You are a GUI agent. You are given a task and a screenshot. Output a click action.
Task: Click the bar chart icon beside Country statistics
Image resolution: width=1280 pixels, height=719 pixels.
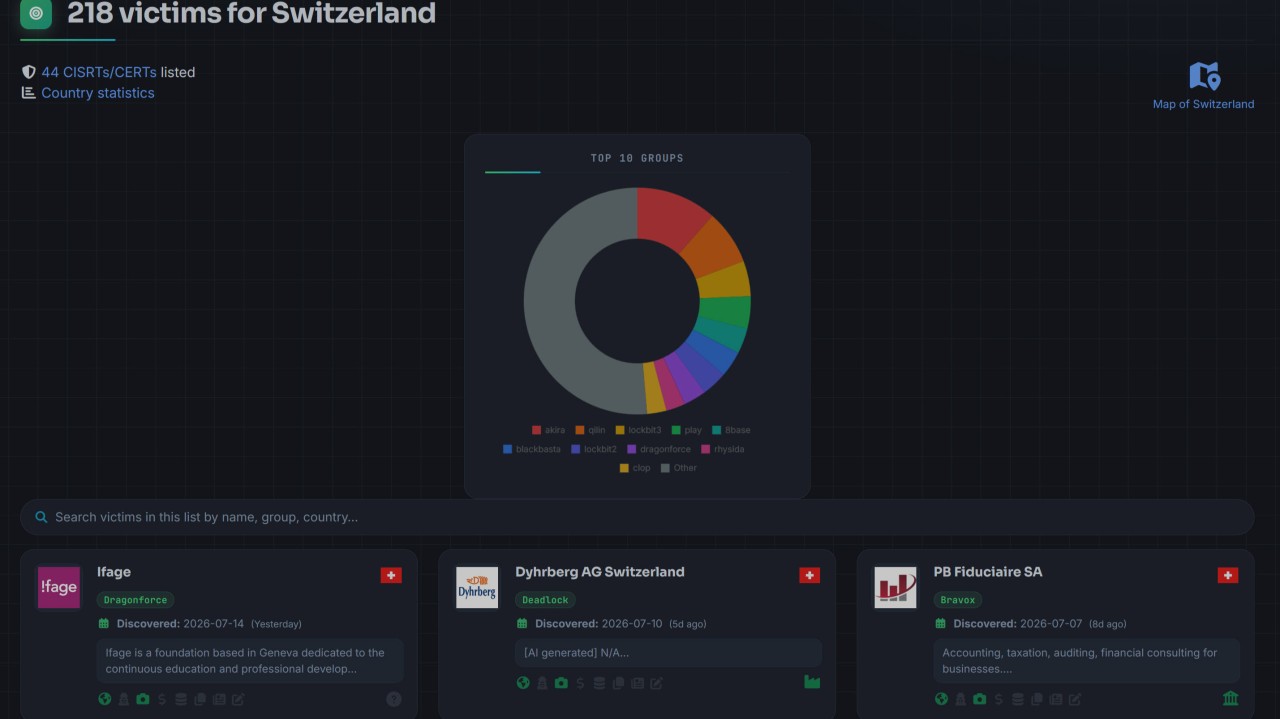[29, 93]
